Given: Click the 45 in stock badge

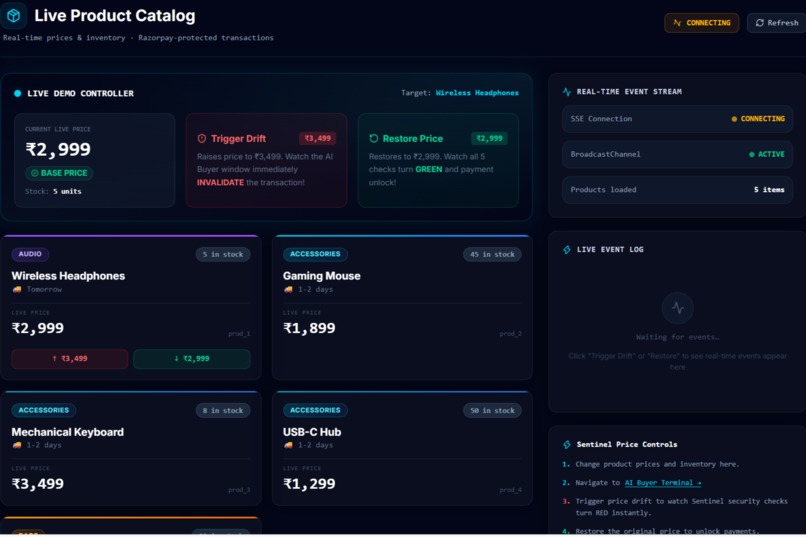Looking at the screenshot, I should [492, 254].
